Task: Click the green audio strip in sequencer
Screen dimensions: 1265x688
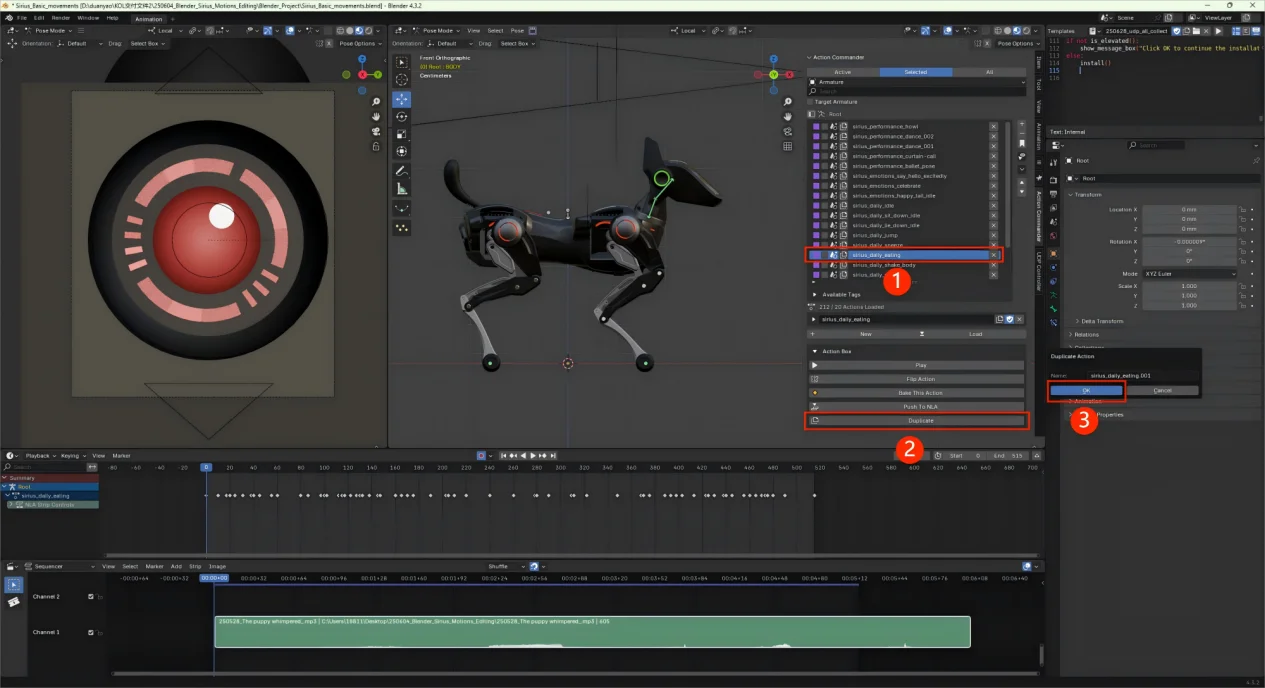Action: click(x=592, y=631)
